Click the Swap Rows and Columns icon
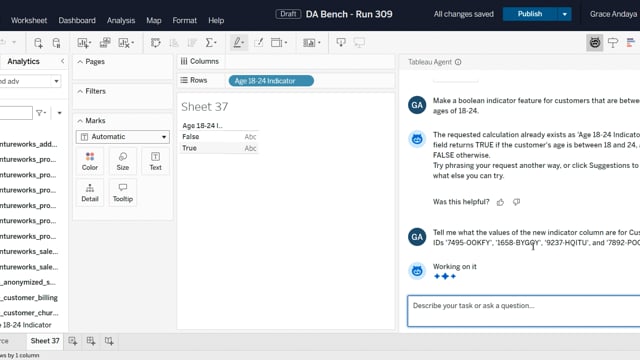640x360 pixels. point(155,43)
